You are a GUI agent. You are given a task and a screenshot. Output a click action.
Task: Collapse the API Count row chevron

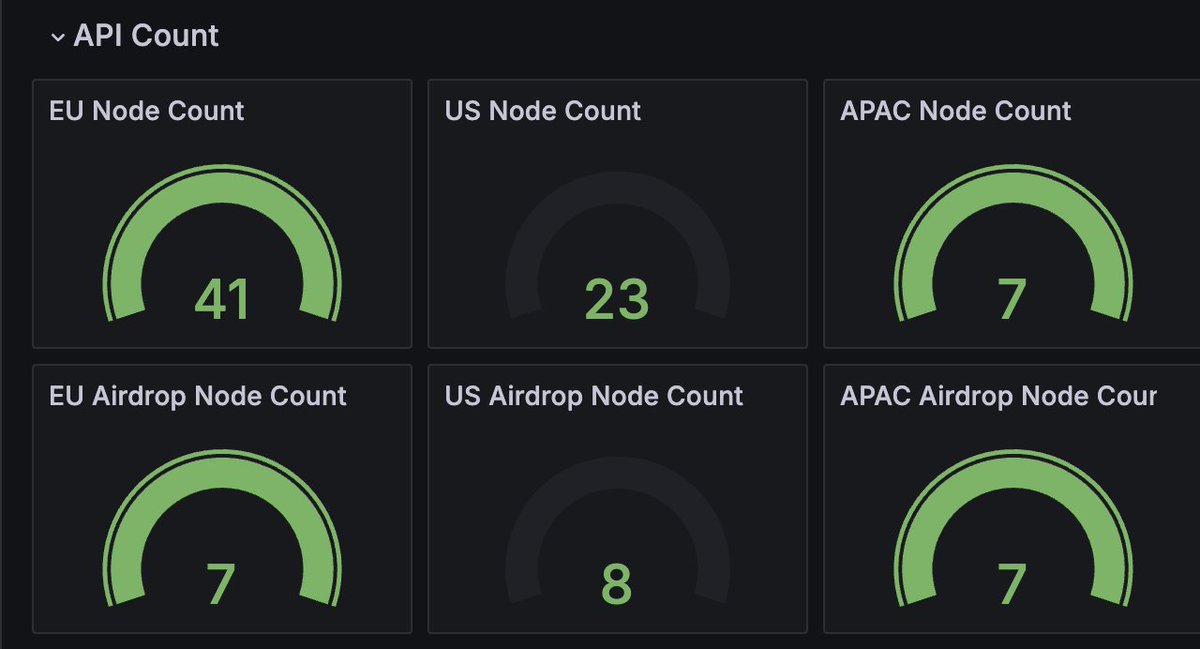click(58, 37)
